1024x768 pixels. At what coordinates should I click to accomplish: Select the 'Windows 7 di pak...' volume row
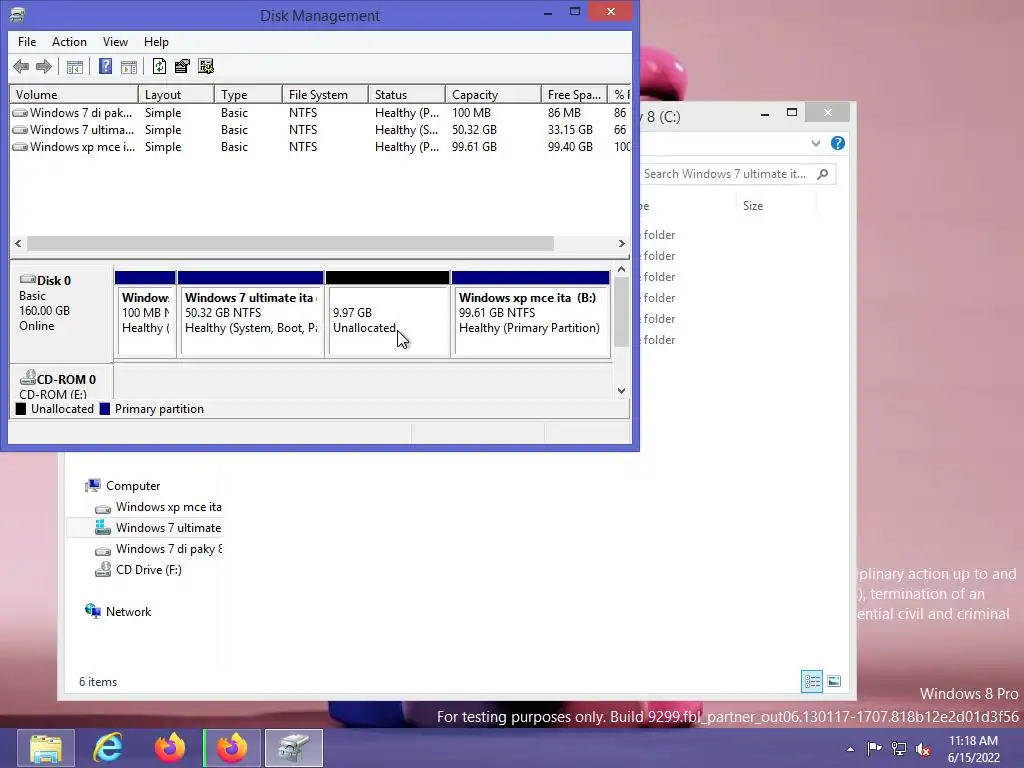click(x=320, y=112)
